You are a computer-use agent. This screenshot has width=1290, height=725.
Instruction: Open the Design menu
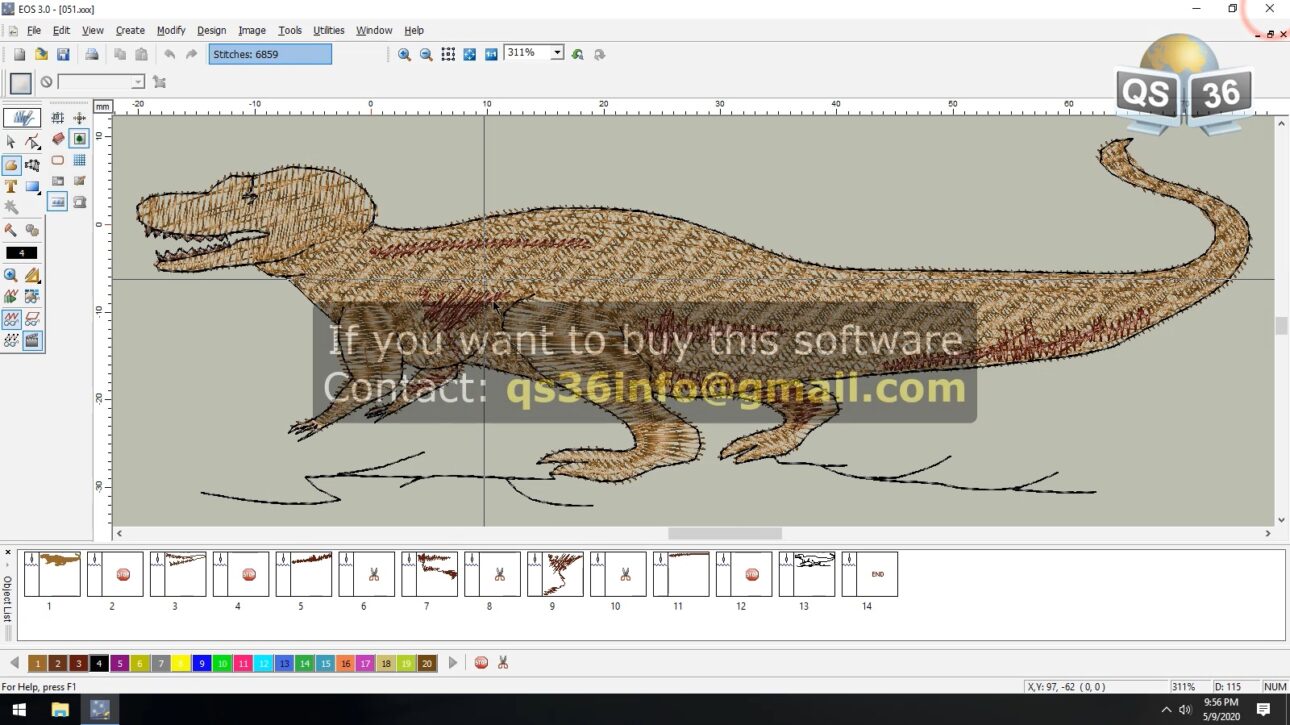211,30
